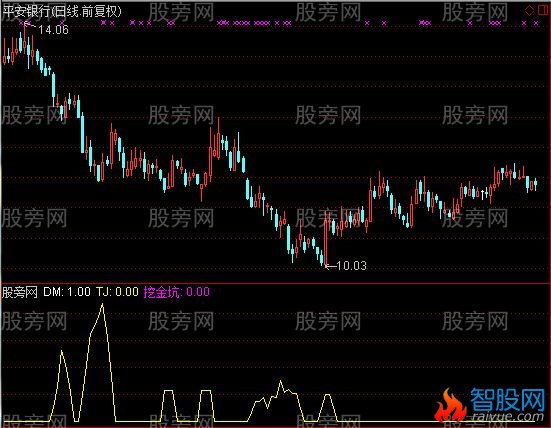The image size is (551, 428).
Task: Click the TJ: 0.00 indicator value
Action: [x=117, y=292]
